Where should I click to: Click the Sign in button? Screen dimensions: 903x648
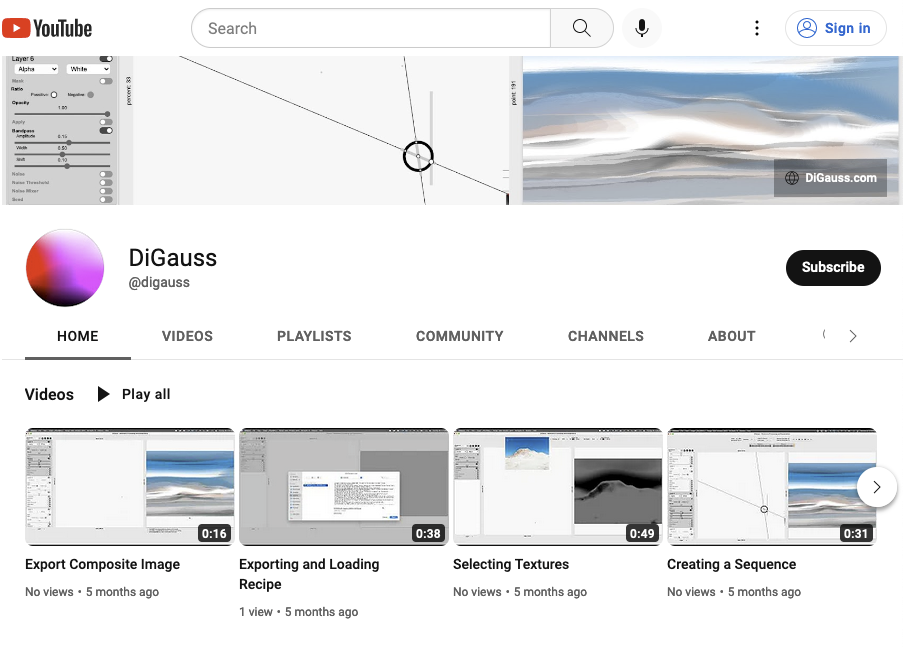(835, 28)
